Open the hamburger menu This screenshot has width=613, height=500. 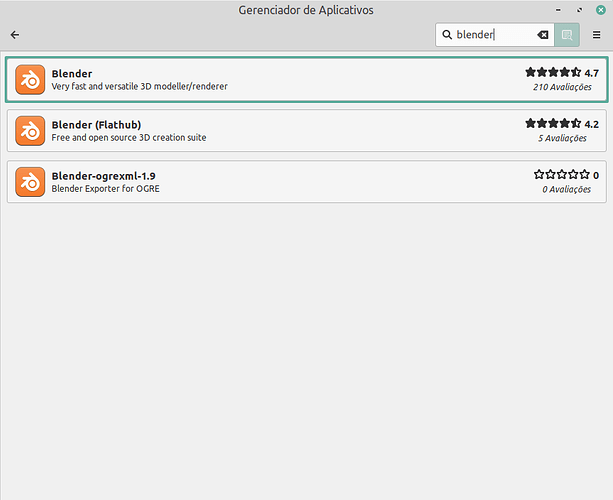(596, 35)
